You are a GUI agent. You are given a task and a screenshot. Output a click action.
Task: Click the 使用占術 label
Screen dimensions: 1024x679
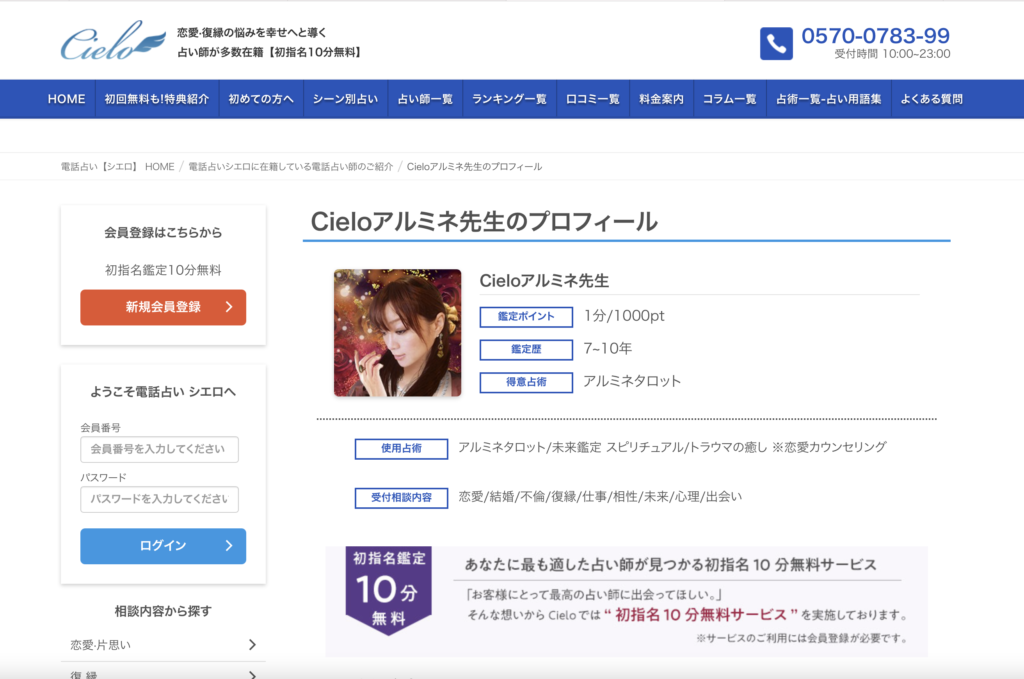(401, 449)
